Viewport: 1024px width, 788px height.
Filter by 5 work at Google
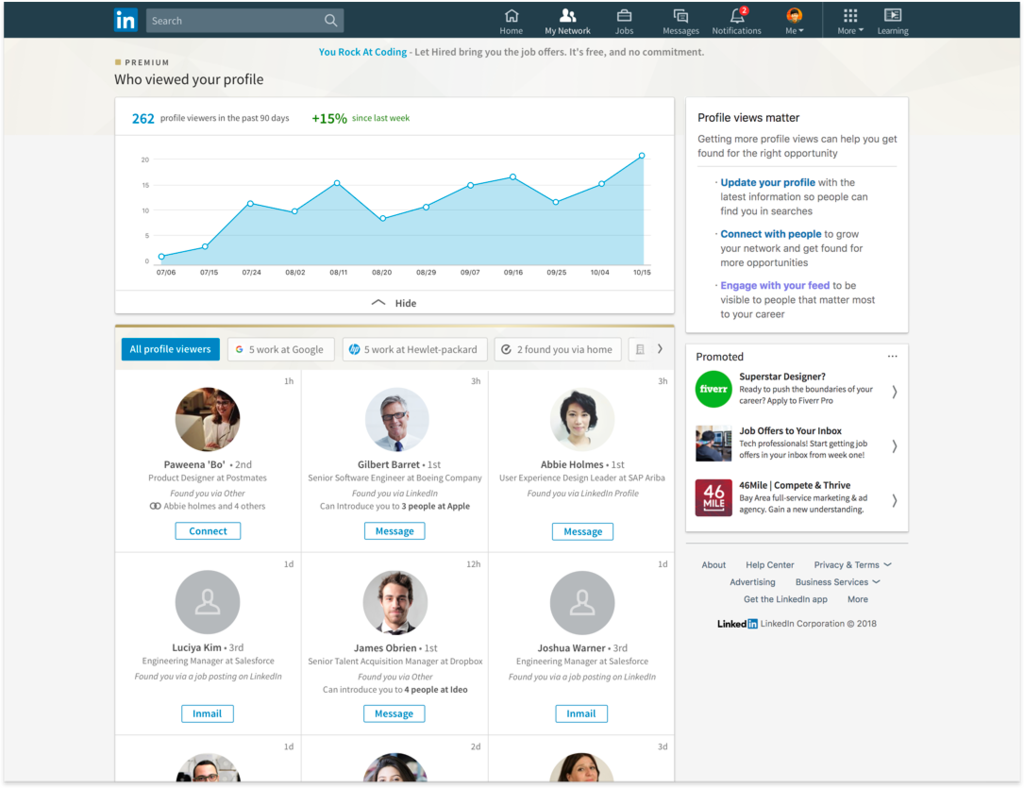coord(281,349)
